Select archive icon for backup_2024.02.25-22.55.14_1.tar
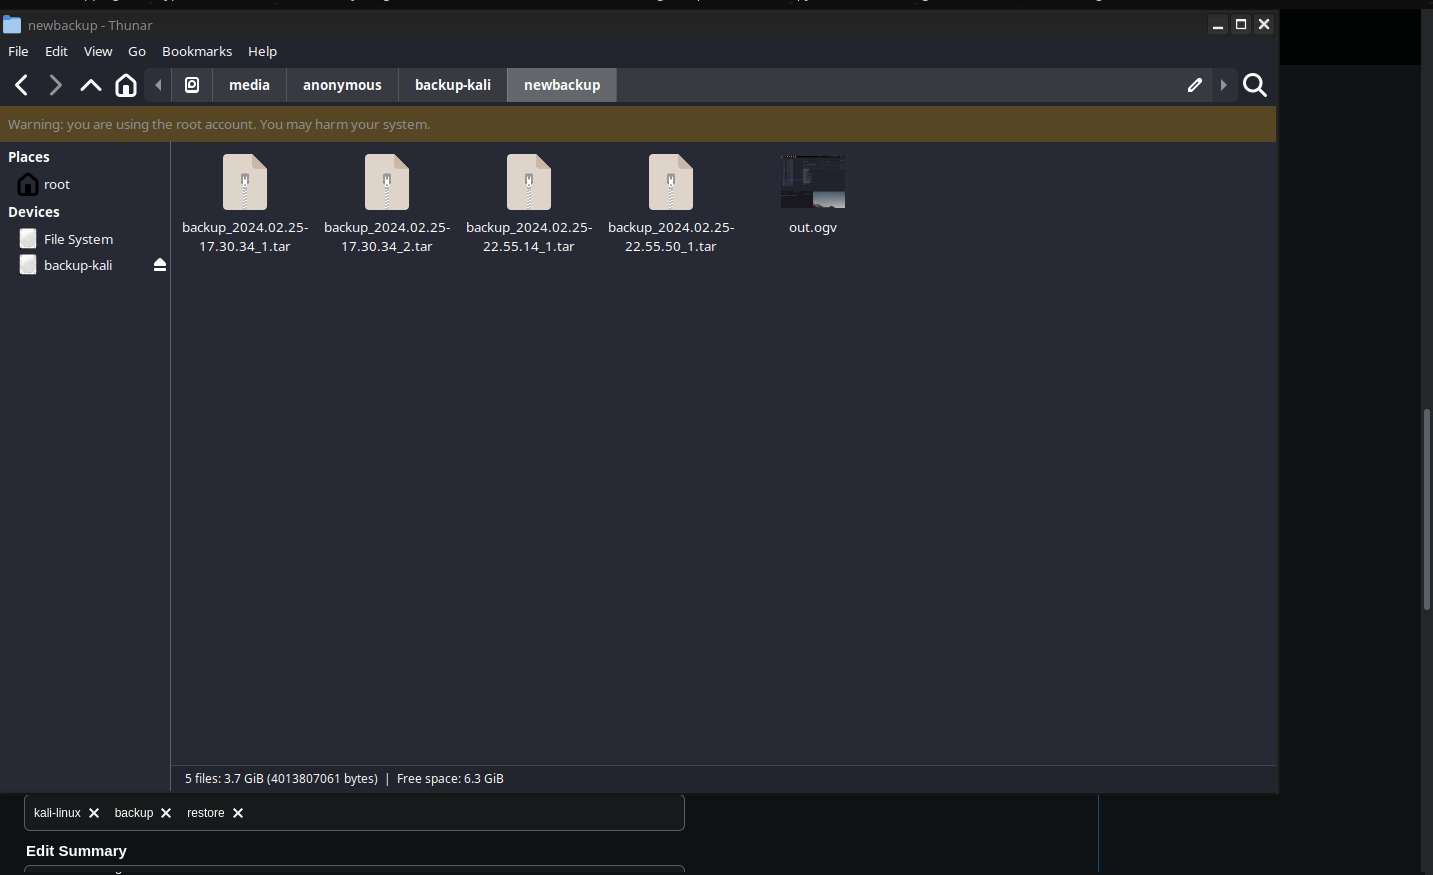 click(529, 182)
